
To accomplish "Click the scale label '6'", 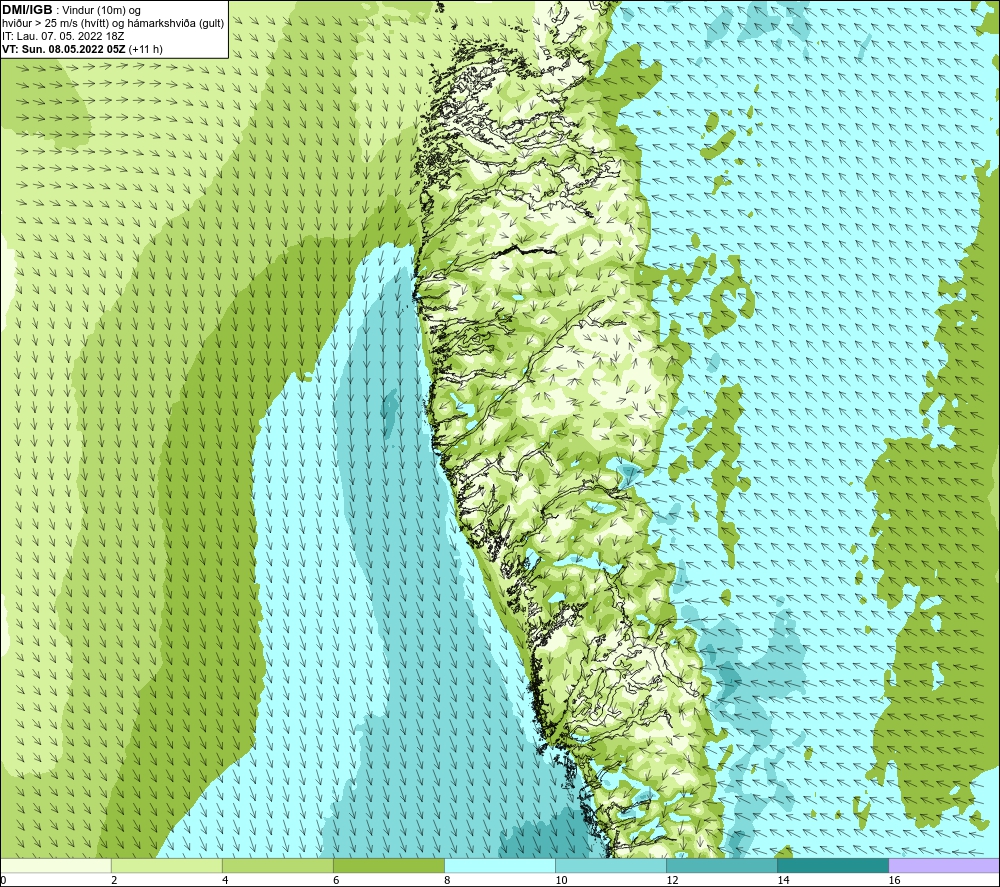I will [x=336, y=880].
